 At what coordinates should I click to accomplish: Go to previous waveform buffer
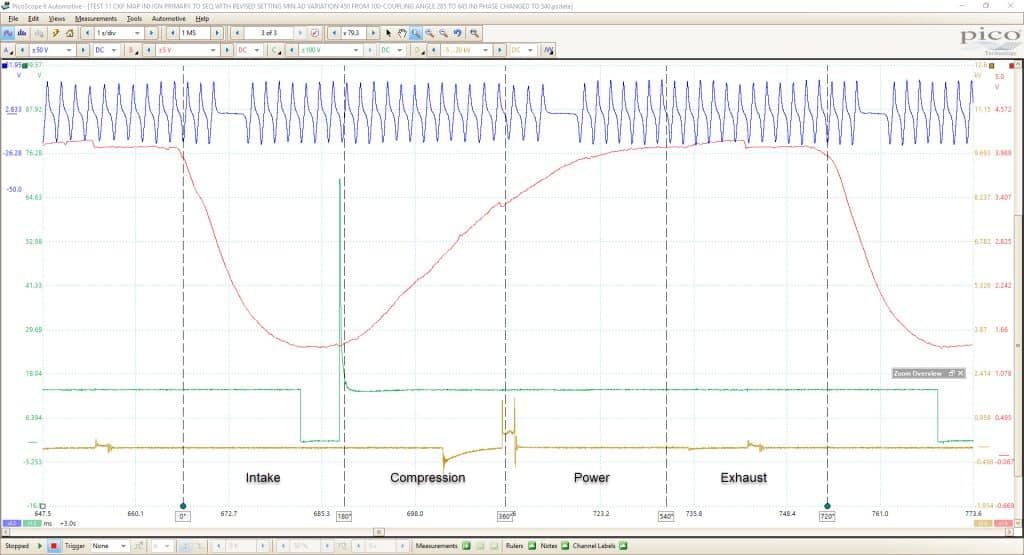pos(238,33)
